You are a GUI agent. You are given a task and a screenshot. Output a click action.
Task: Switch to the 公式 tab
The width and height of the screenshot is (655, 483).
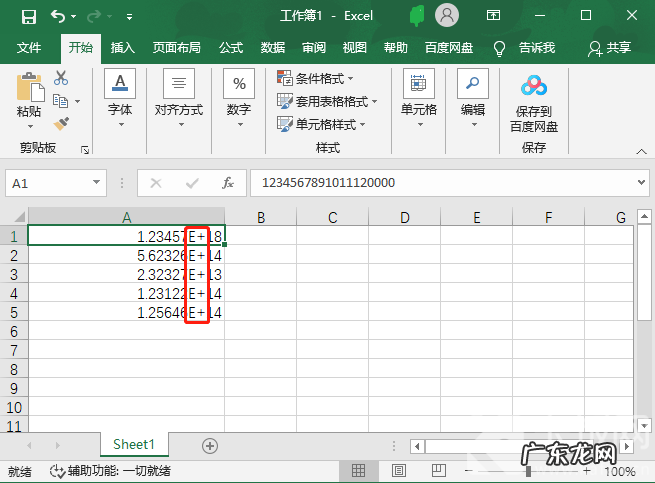click(231, 48)
